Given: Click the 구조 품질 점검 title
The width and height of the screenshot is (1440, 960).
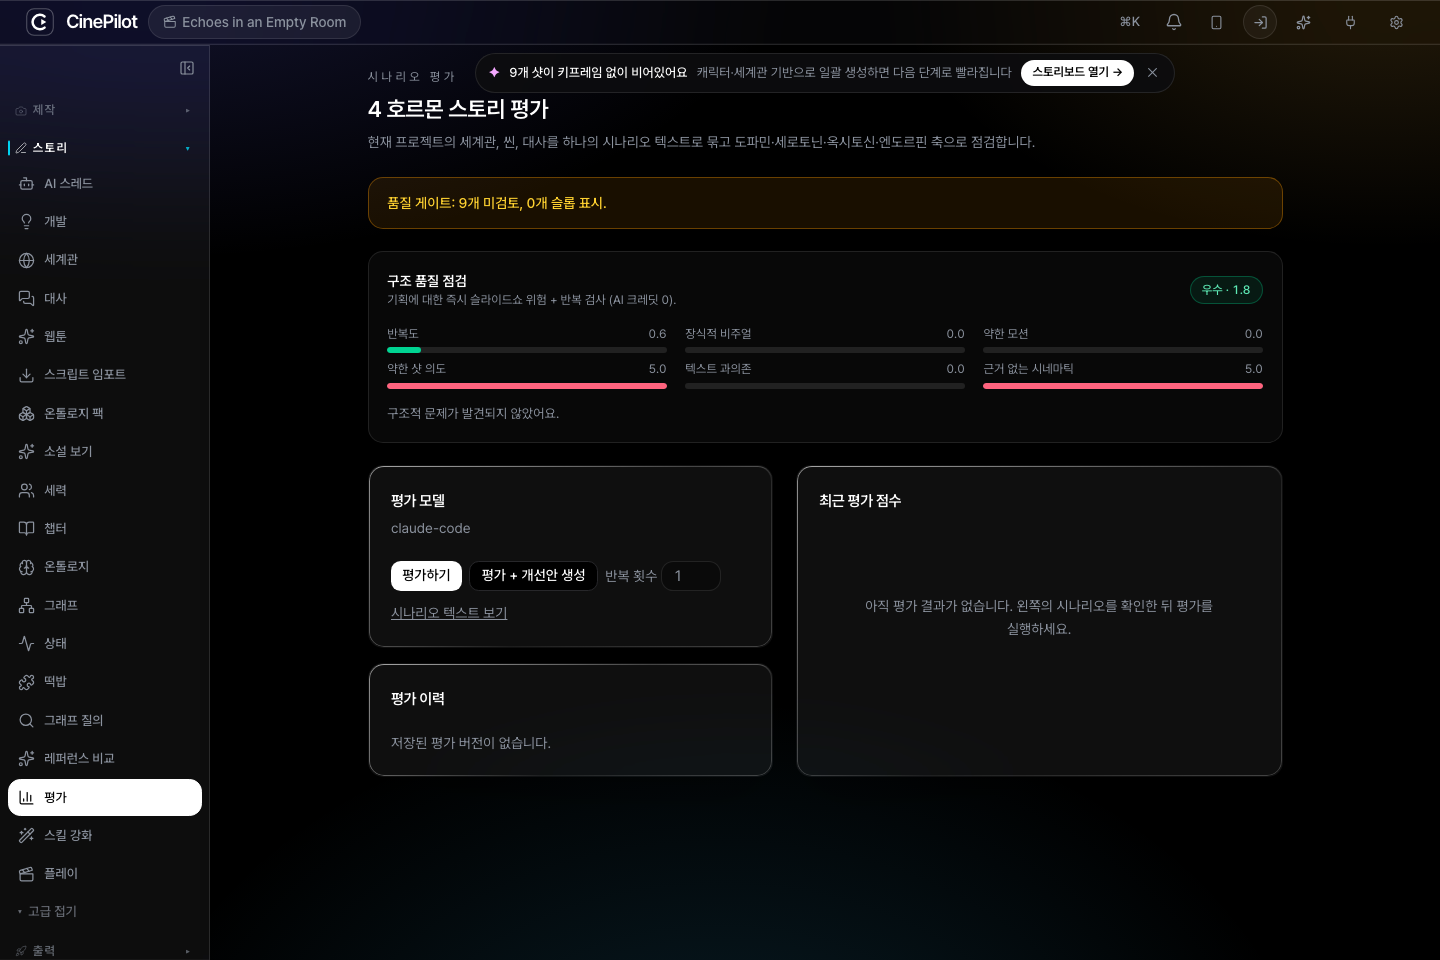Looking at the screenshot, I should pyautogui.click(x=427, y=281).
